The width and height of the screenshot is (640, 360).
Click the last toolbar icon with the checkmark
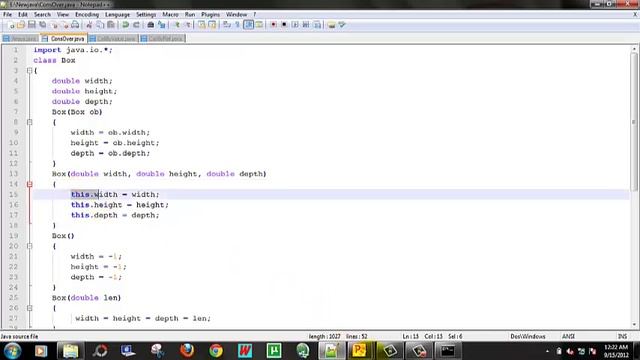[x=342, y=25]
